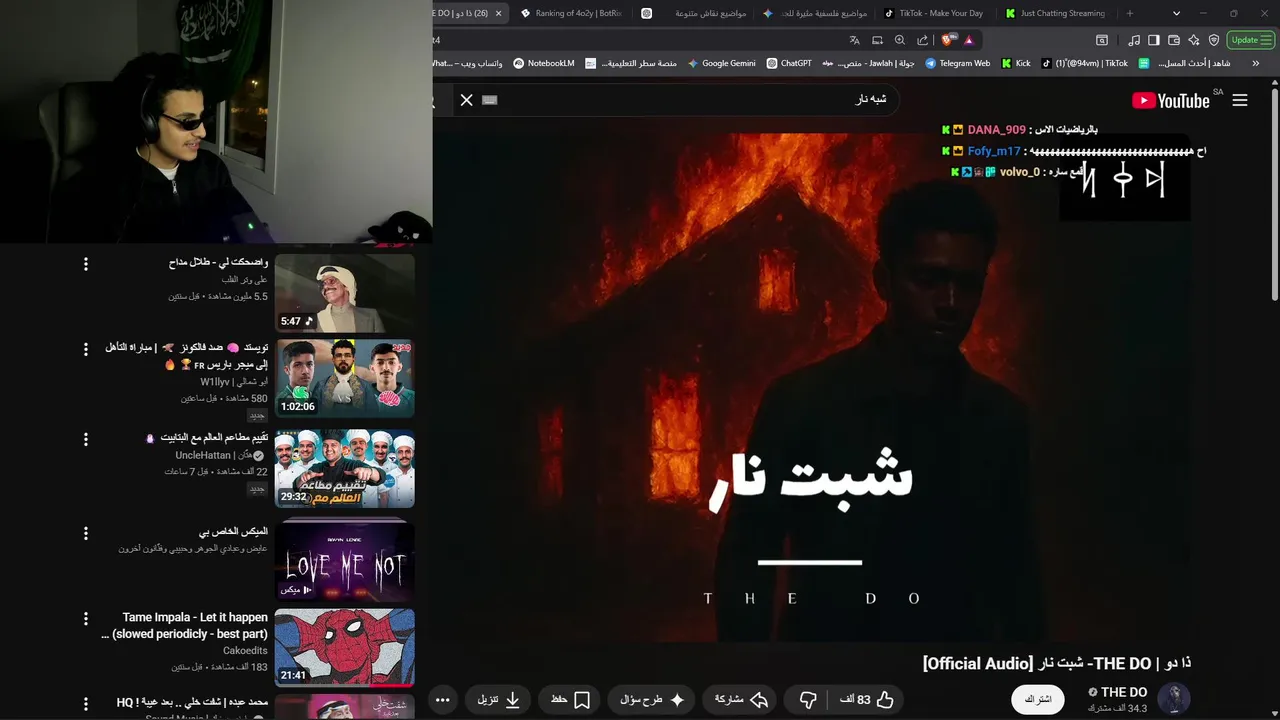Open the Brave Rewards triangle icon
Image resolution: width=1280 pixels, height=720 pixels.
[x=969, y=40]
